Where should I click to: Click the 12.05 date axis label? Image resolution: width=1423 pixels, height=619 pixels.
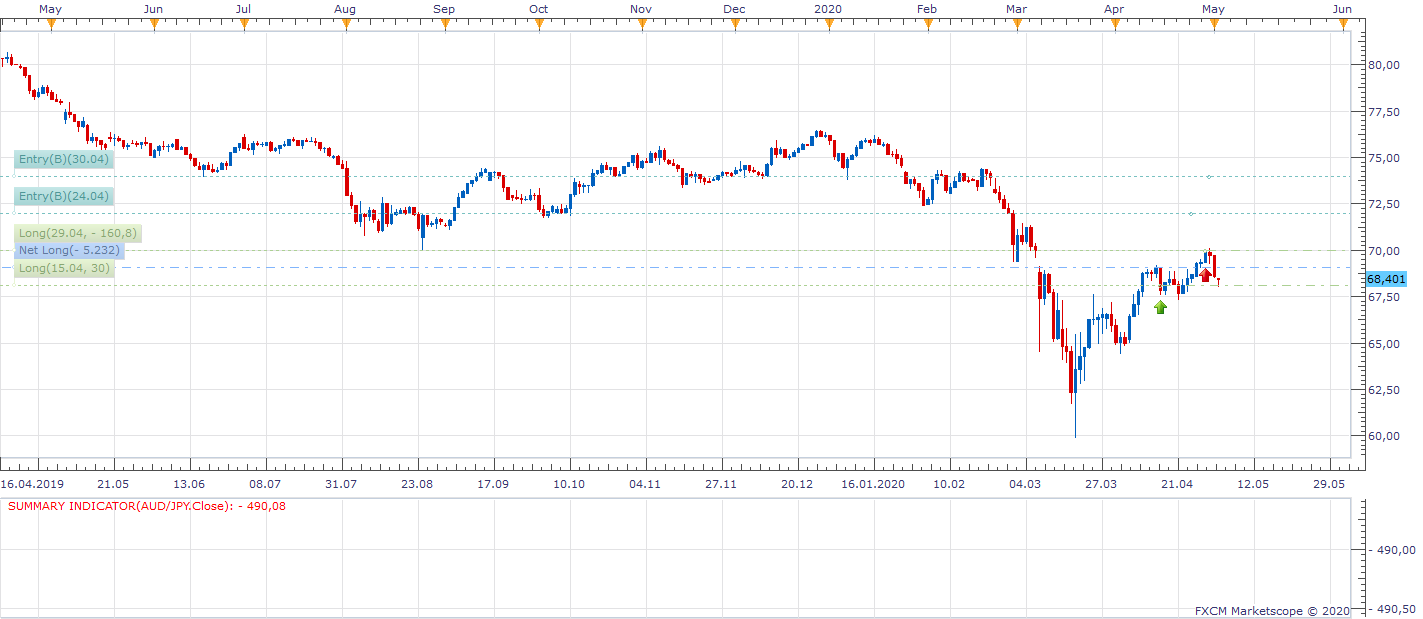[1253, 484]
